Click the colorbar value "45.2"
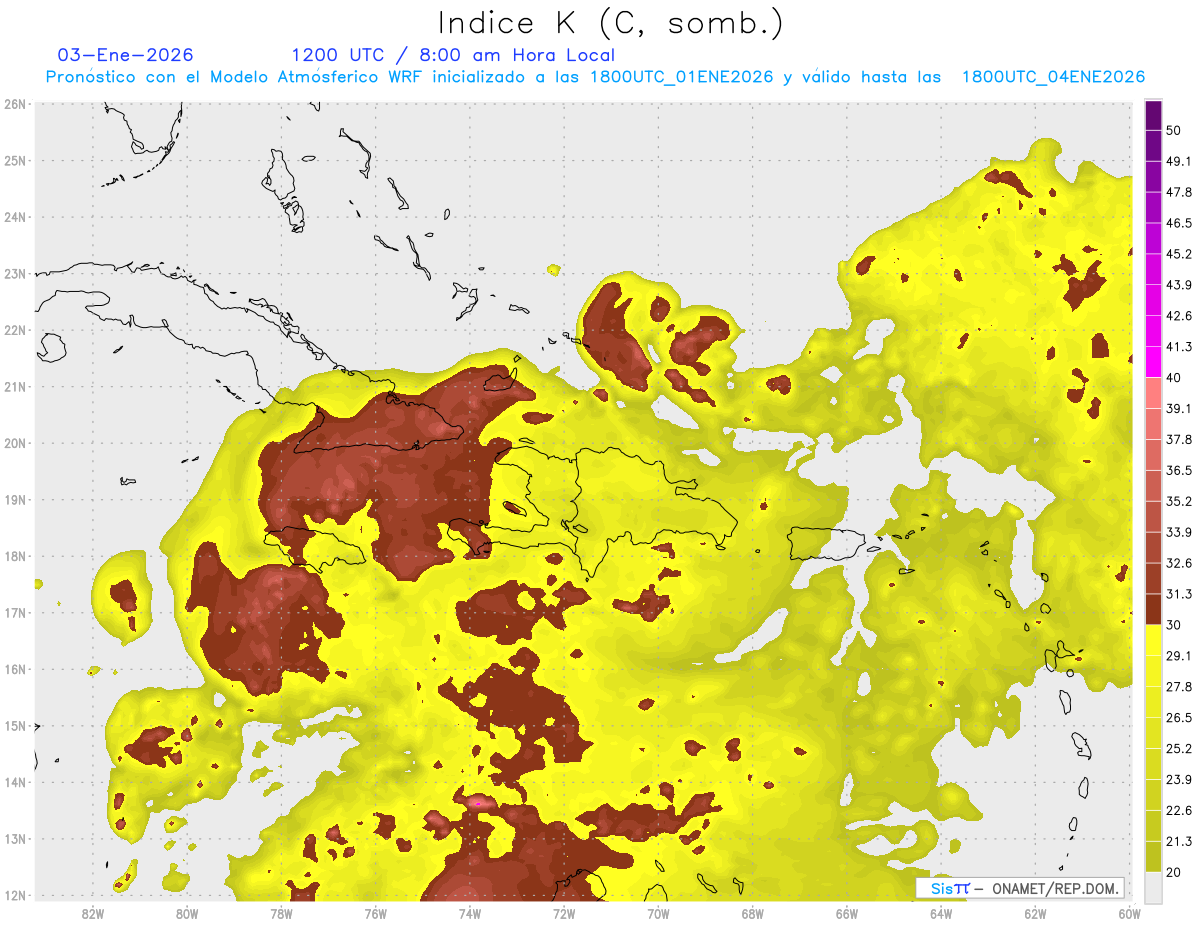1200x927 pixels. pos(1178,254)
